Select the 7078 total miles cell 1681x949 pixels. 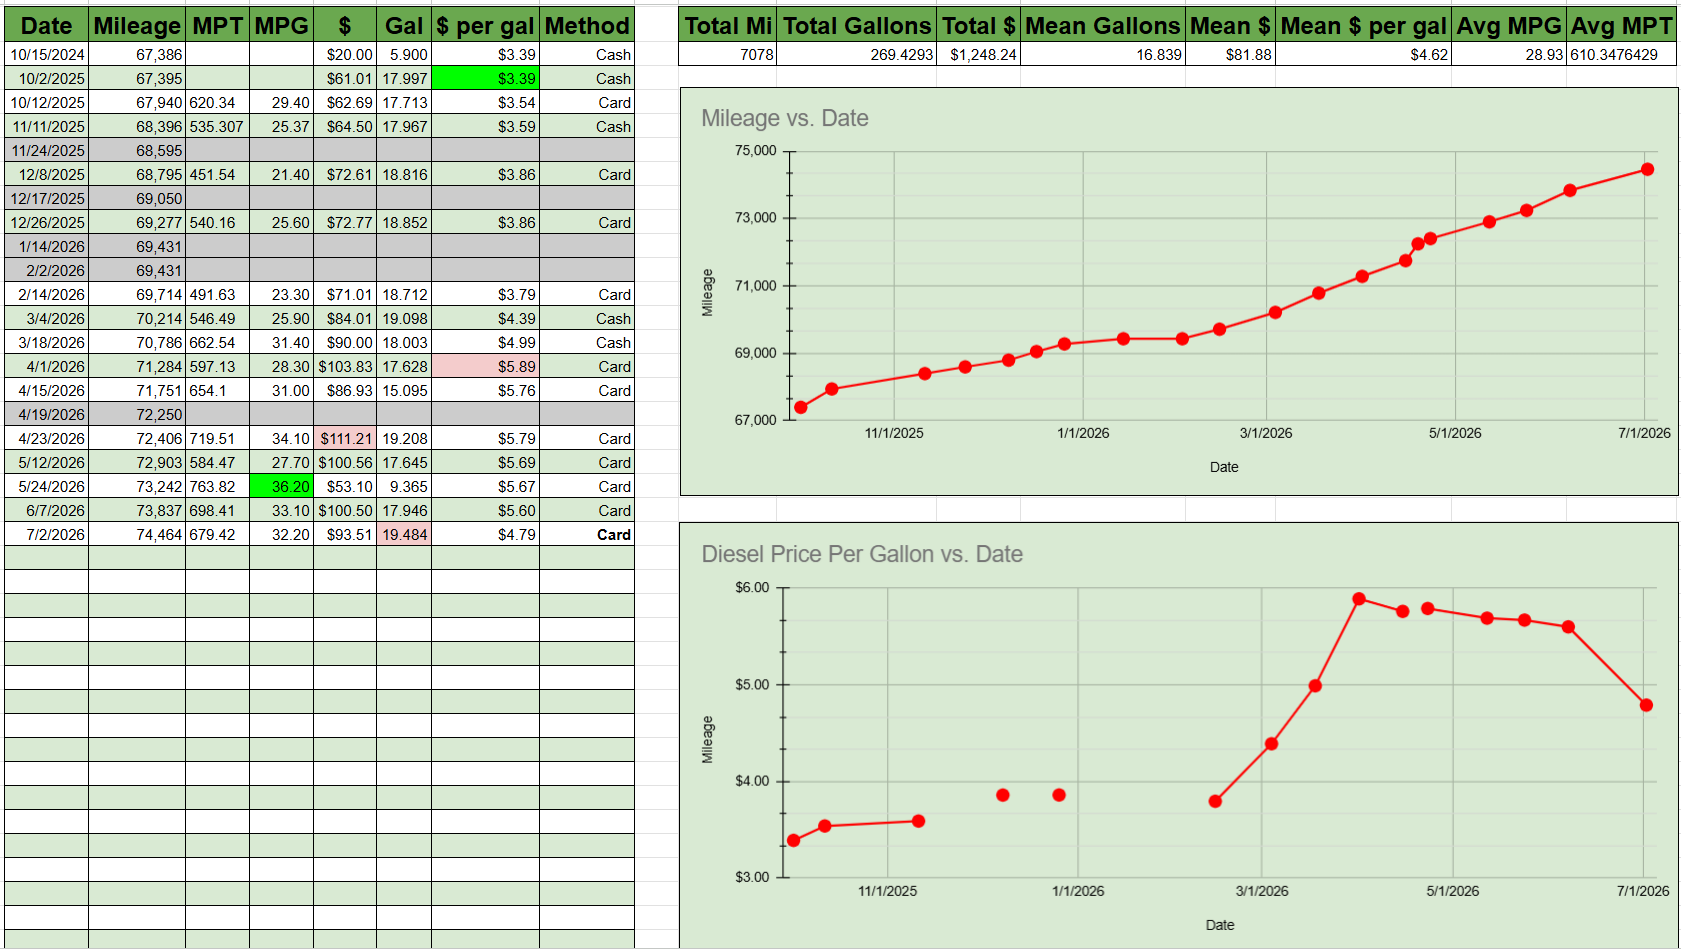tap(728, 54)
